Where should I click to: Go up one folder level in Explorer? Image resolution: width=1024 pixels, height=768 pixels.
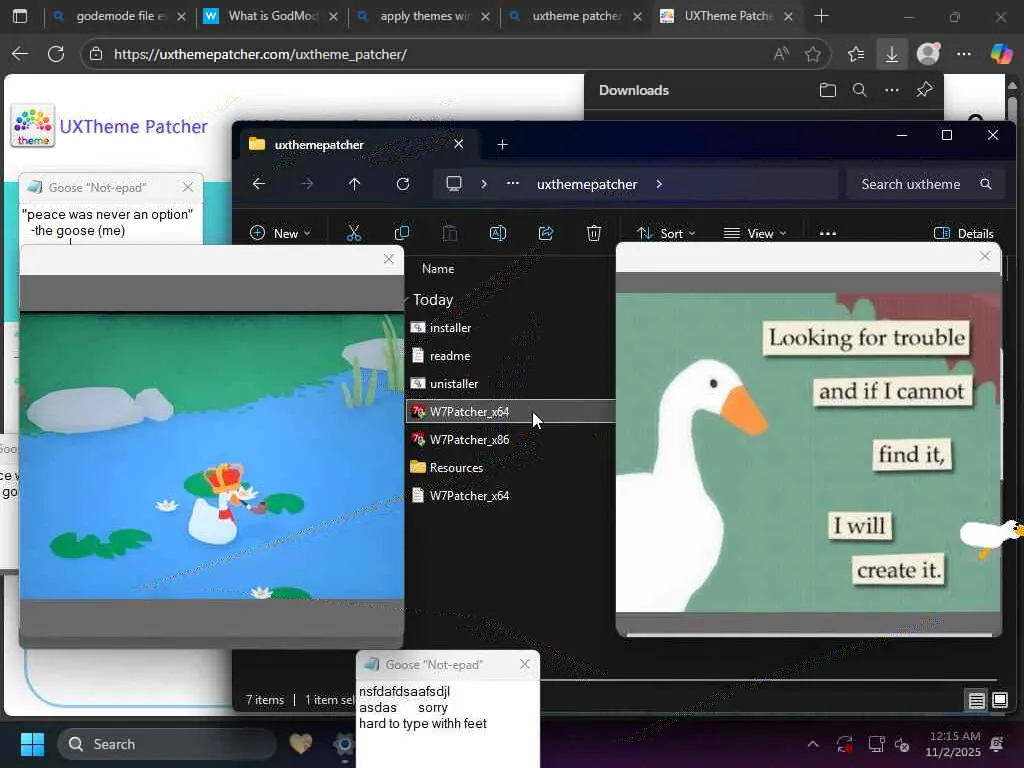354,184
